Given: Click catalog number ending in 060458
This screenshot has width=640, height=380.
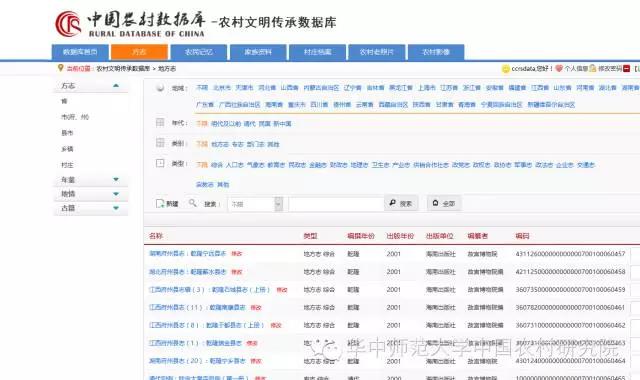Looking at the screenshot, I should point(570,271).
